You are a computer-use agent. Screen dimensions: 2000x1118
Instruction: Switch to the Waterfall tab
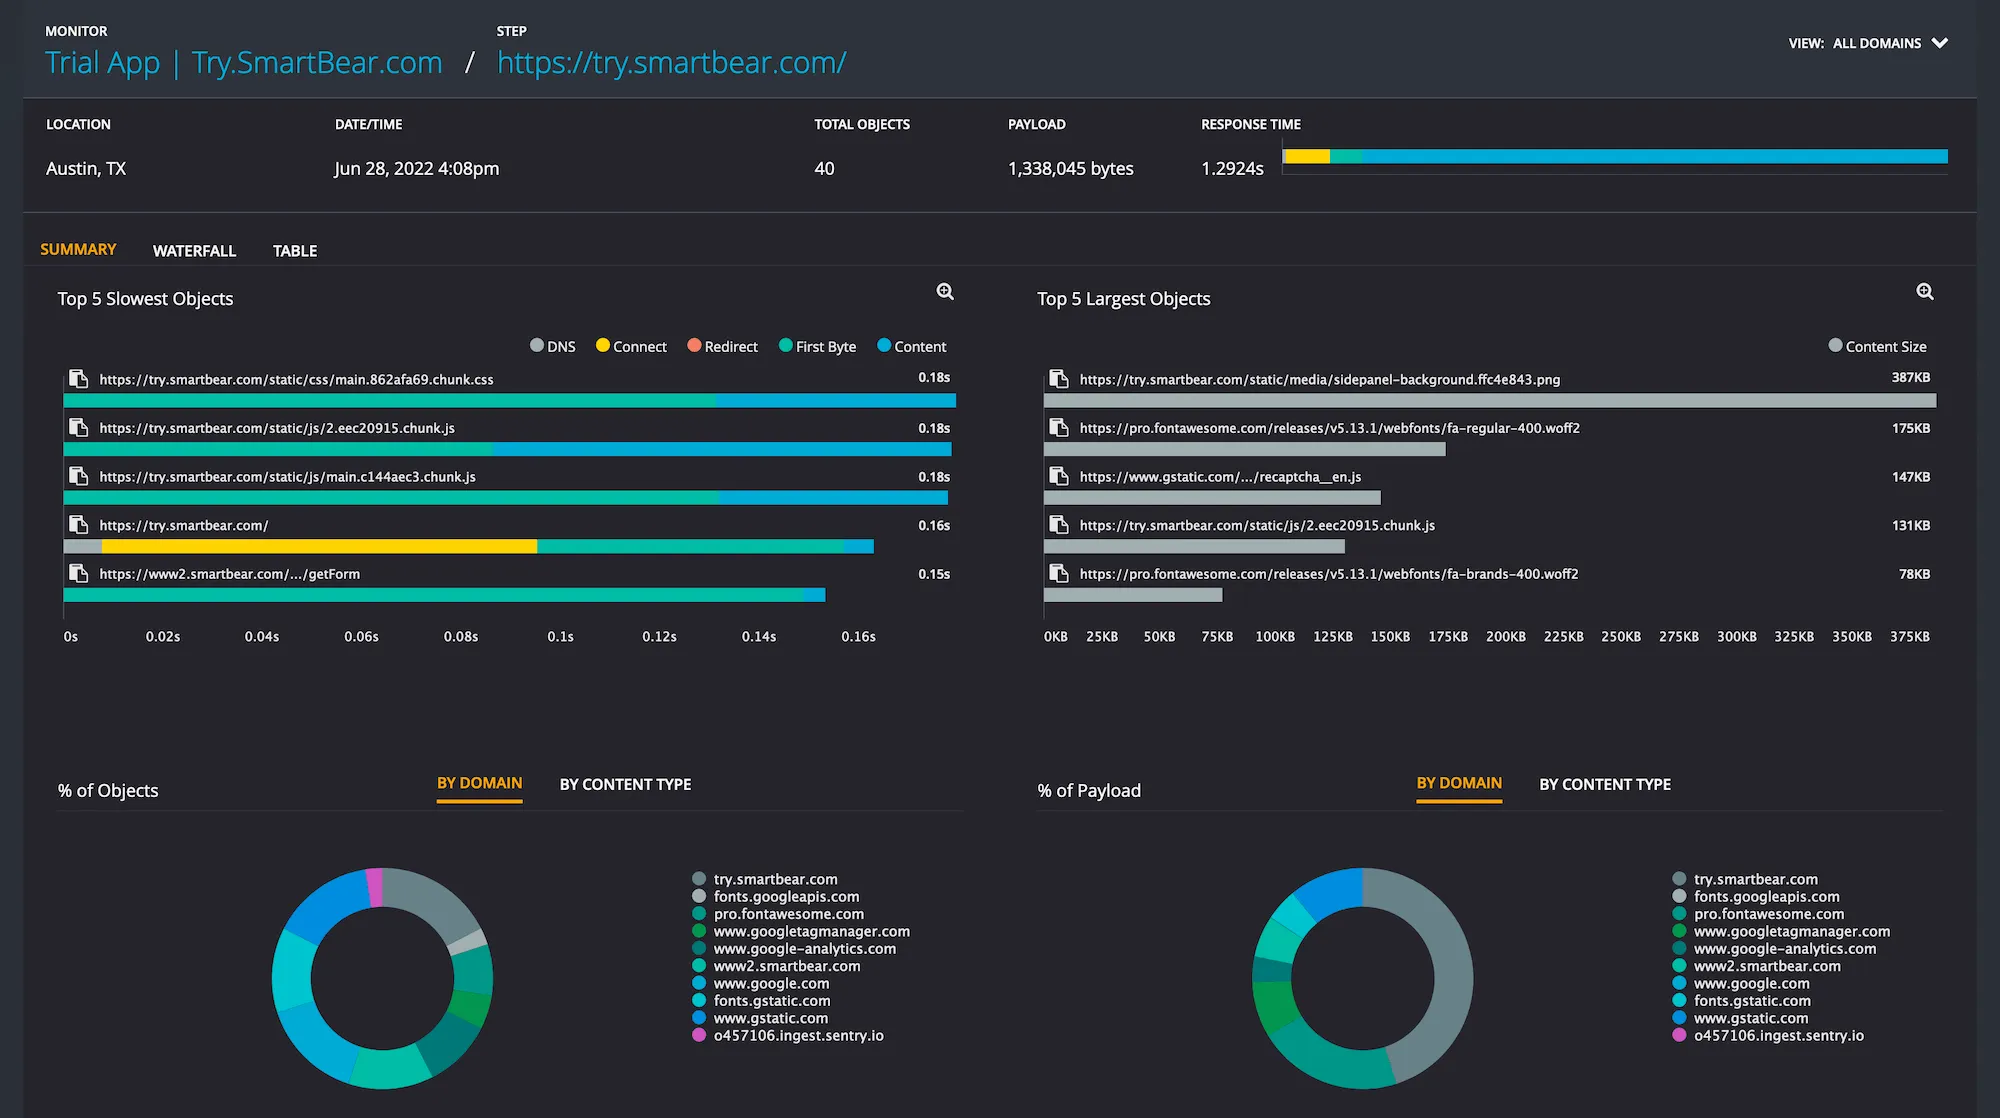tap(194, 251)
